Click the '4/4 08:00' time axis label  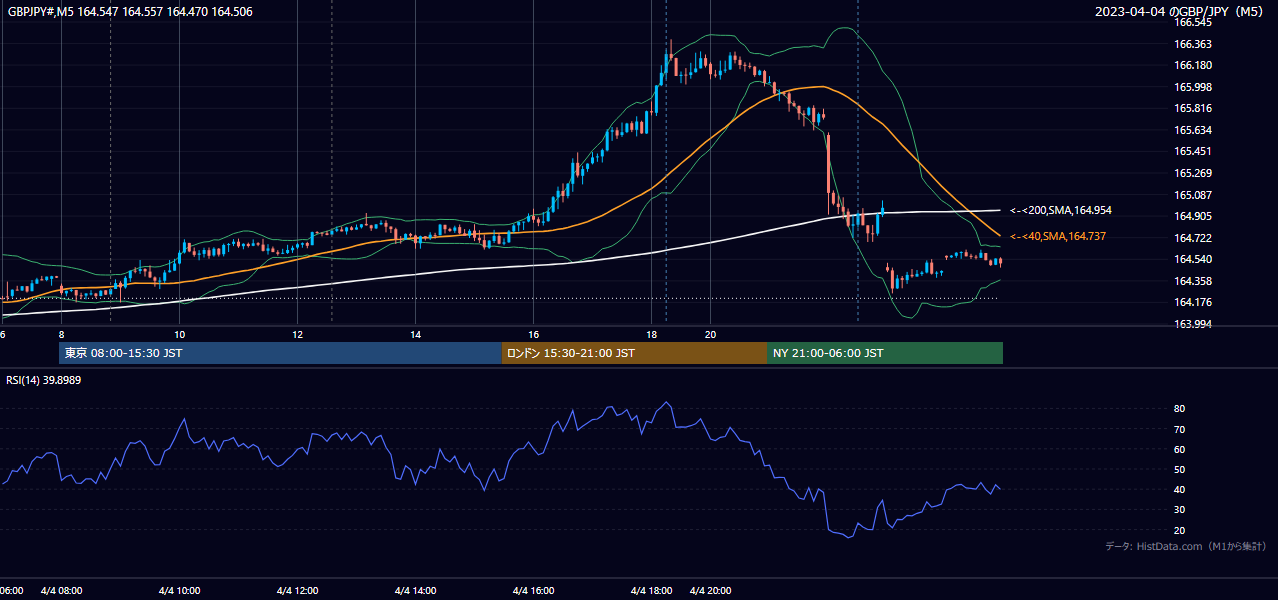(62, 591)
